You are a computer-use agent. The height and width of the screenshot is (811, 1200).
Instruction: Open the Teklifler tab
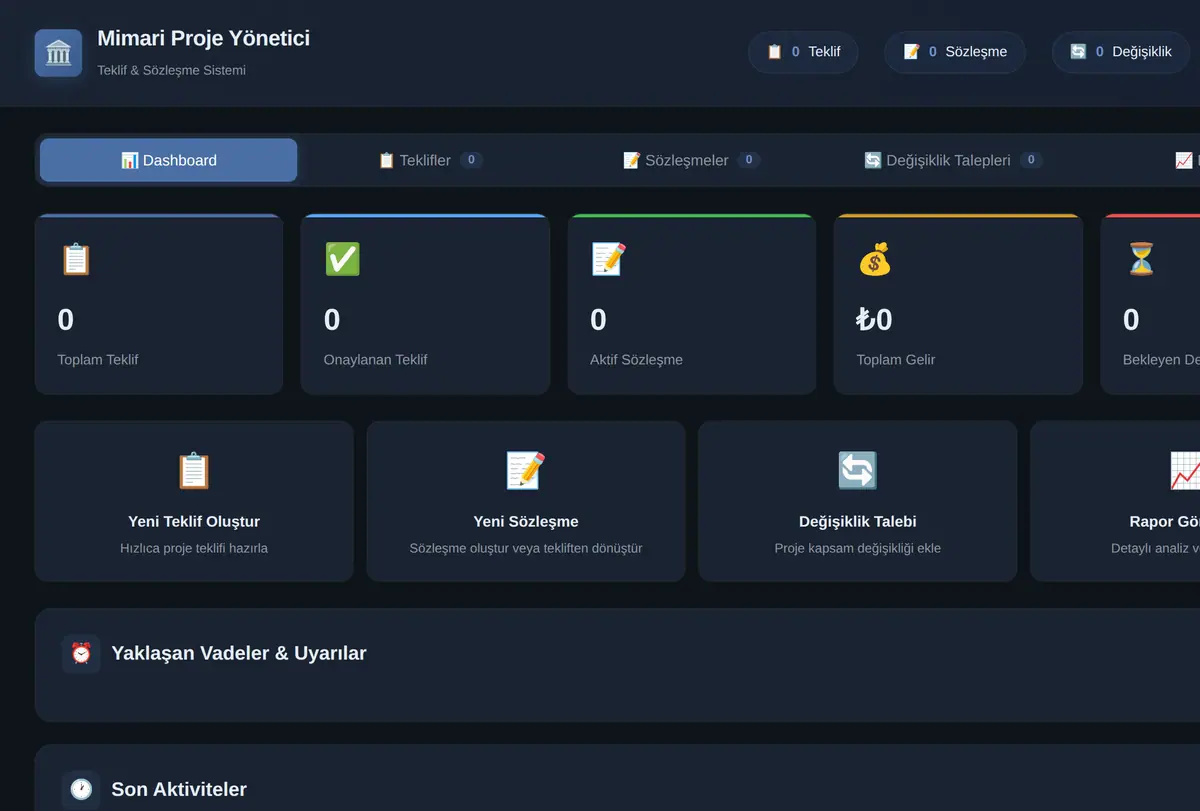430,160
